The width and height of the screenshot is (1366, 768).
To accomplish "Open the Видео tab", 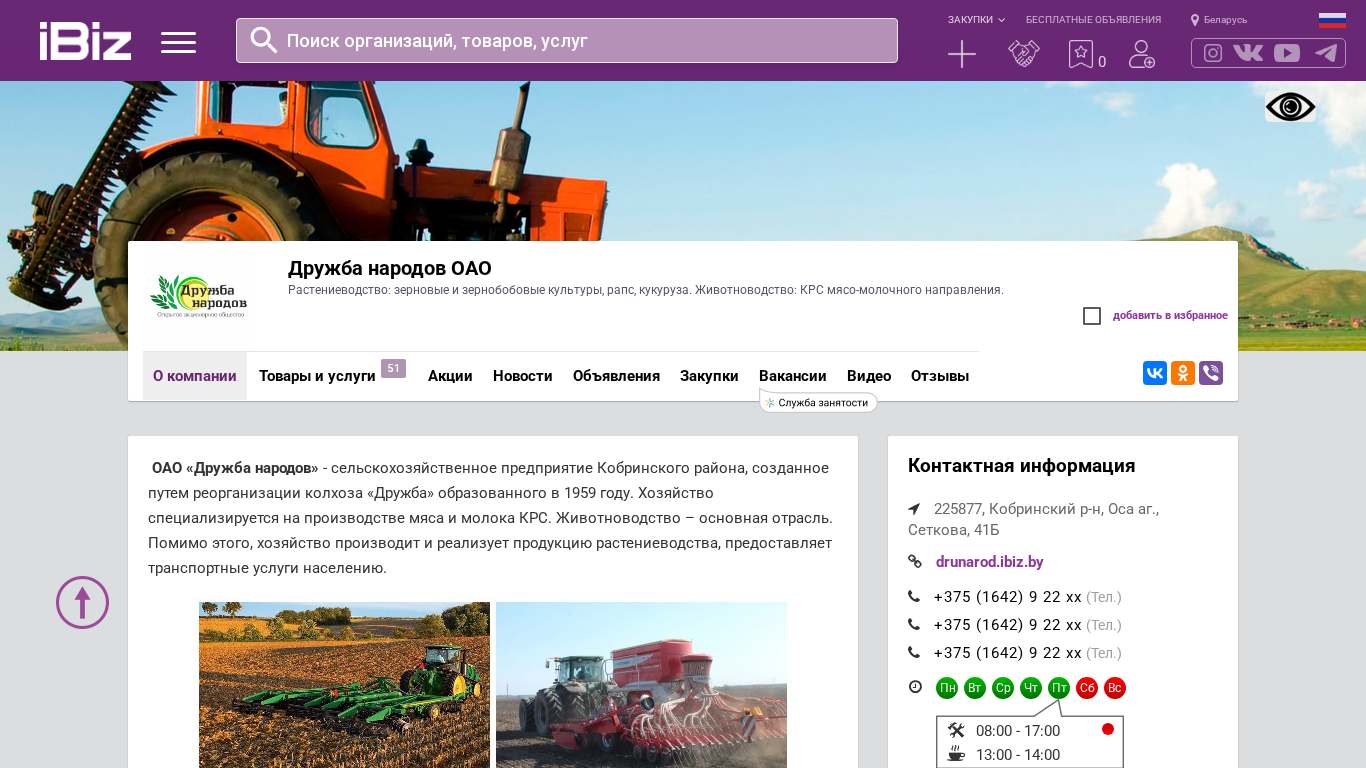I will click(x=869, y=376).
